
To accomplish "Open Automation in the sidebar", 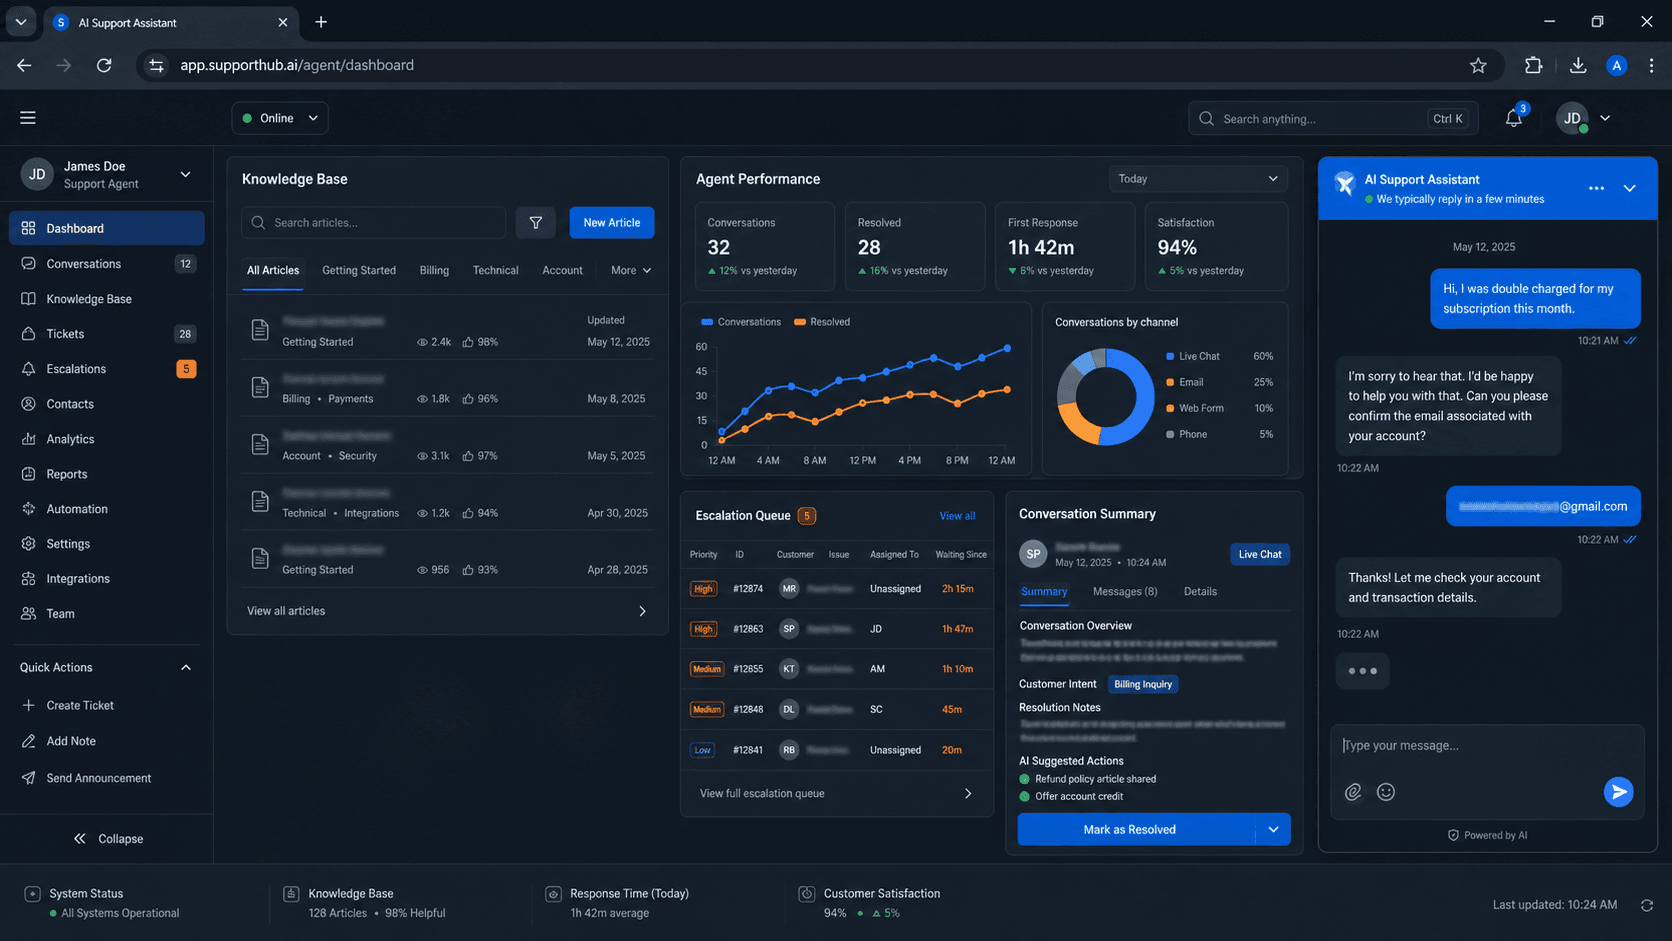I will (107, 509).
